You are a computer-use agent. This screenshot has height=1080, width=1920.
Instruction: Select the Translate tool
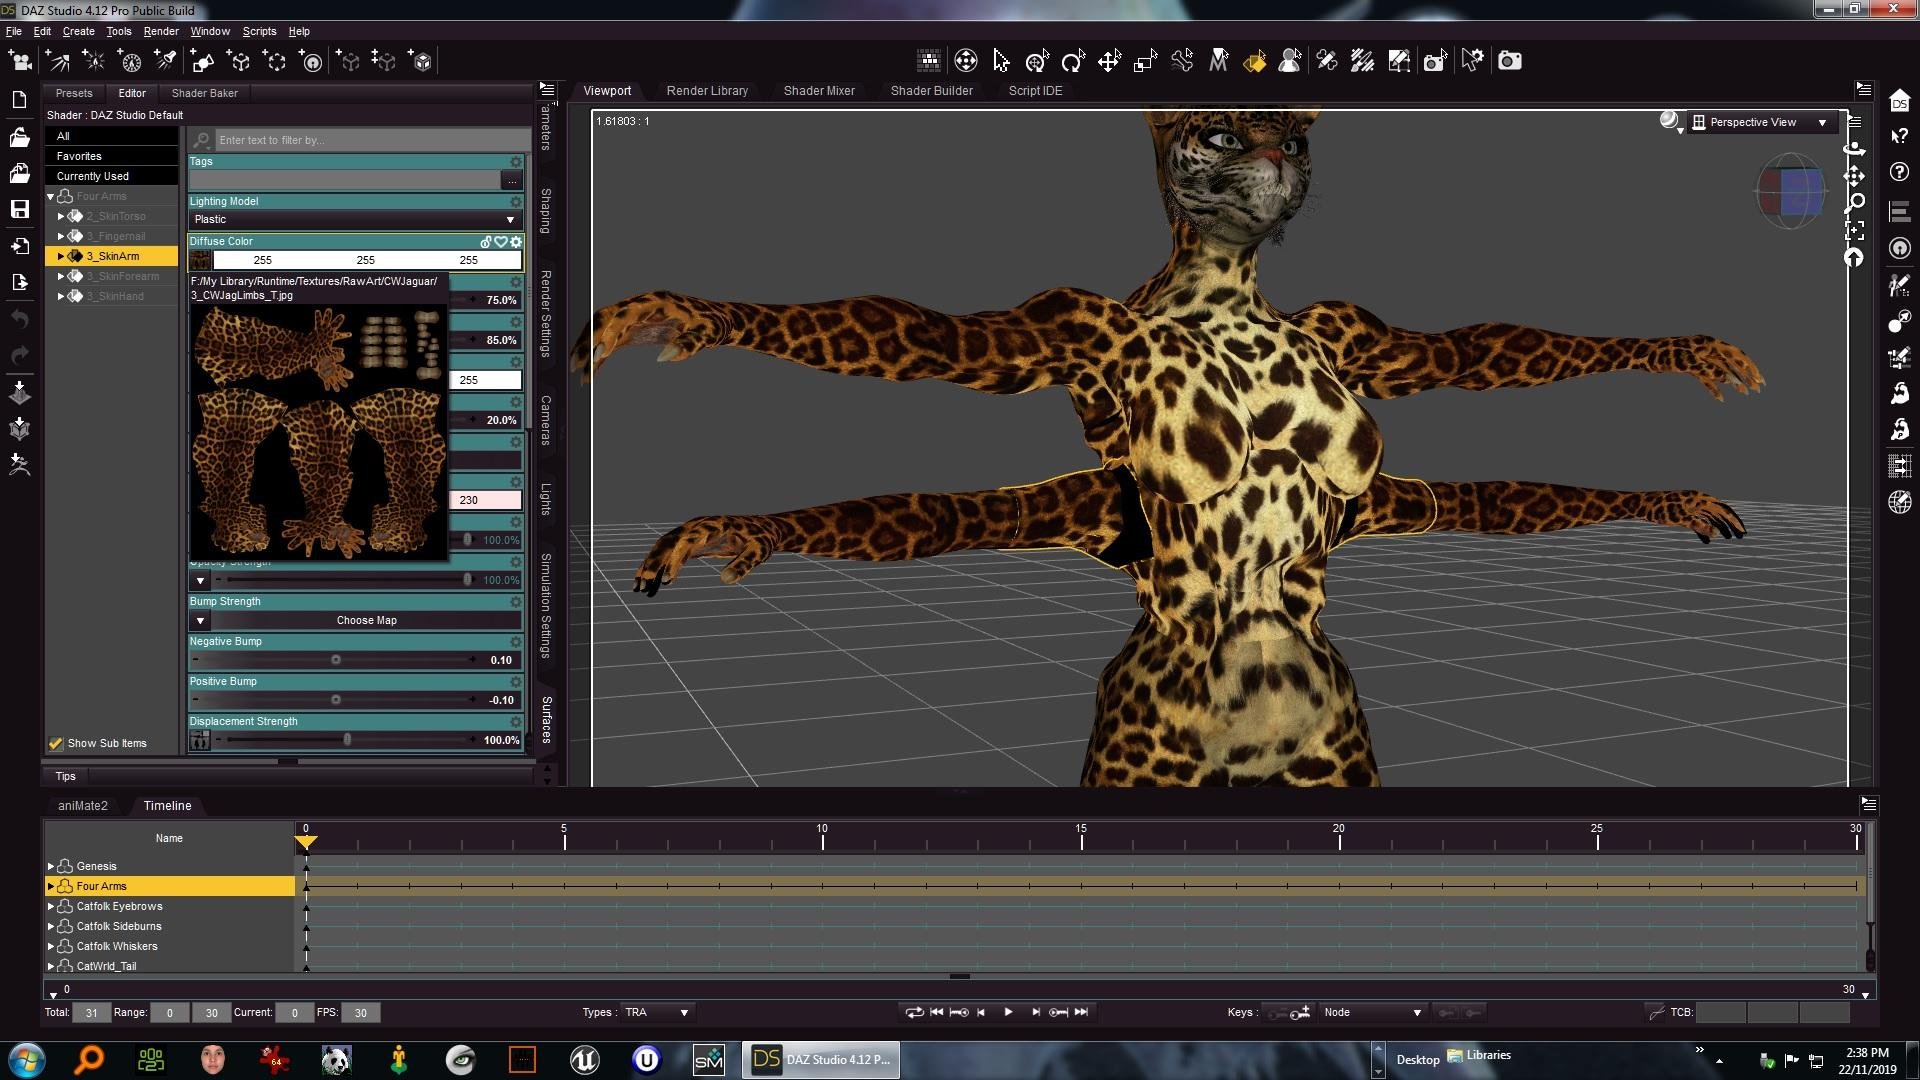coord(1109,61)
